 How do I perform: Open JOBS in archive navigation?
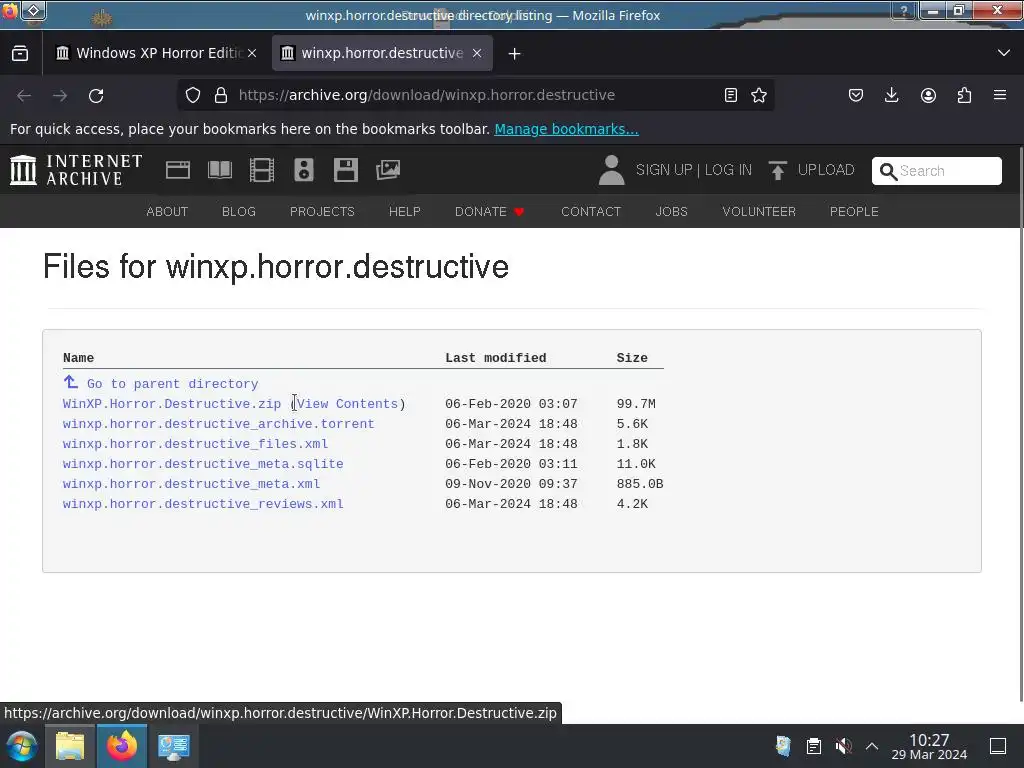[x=671, y=212]
